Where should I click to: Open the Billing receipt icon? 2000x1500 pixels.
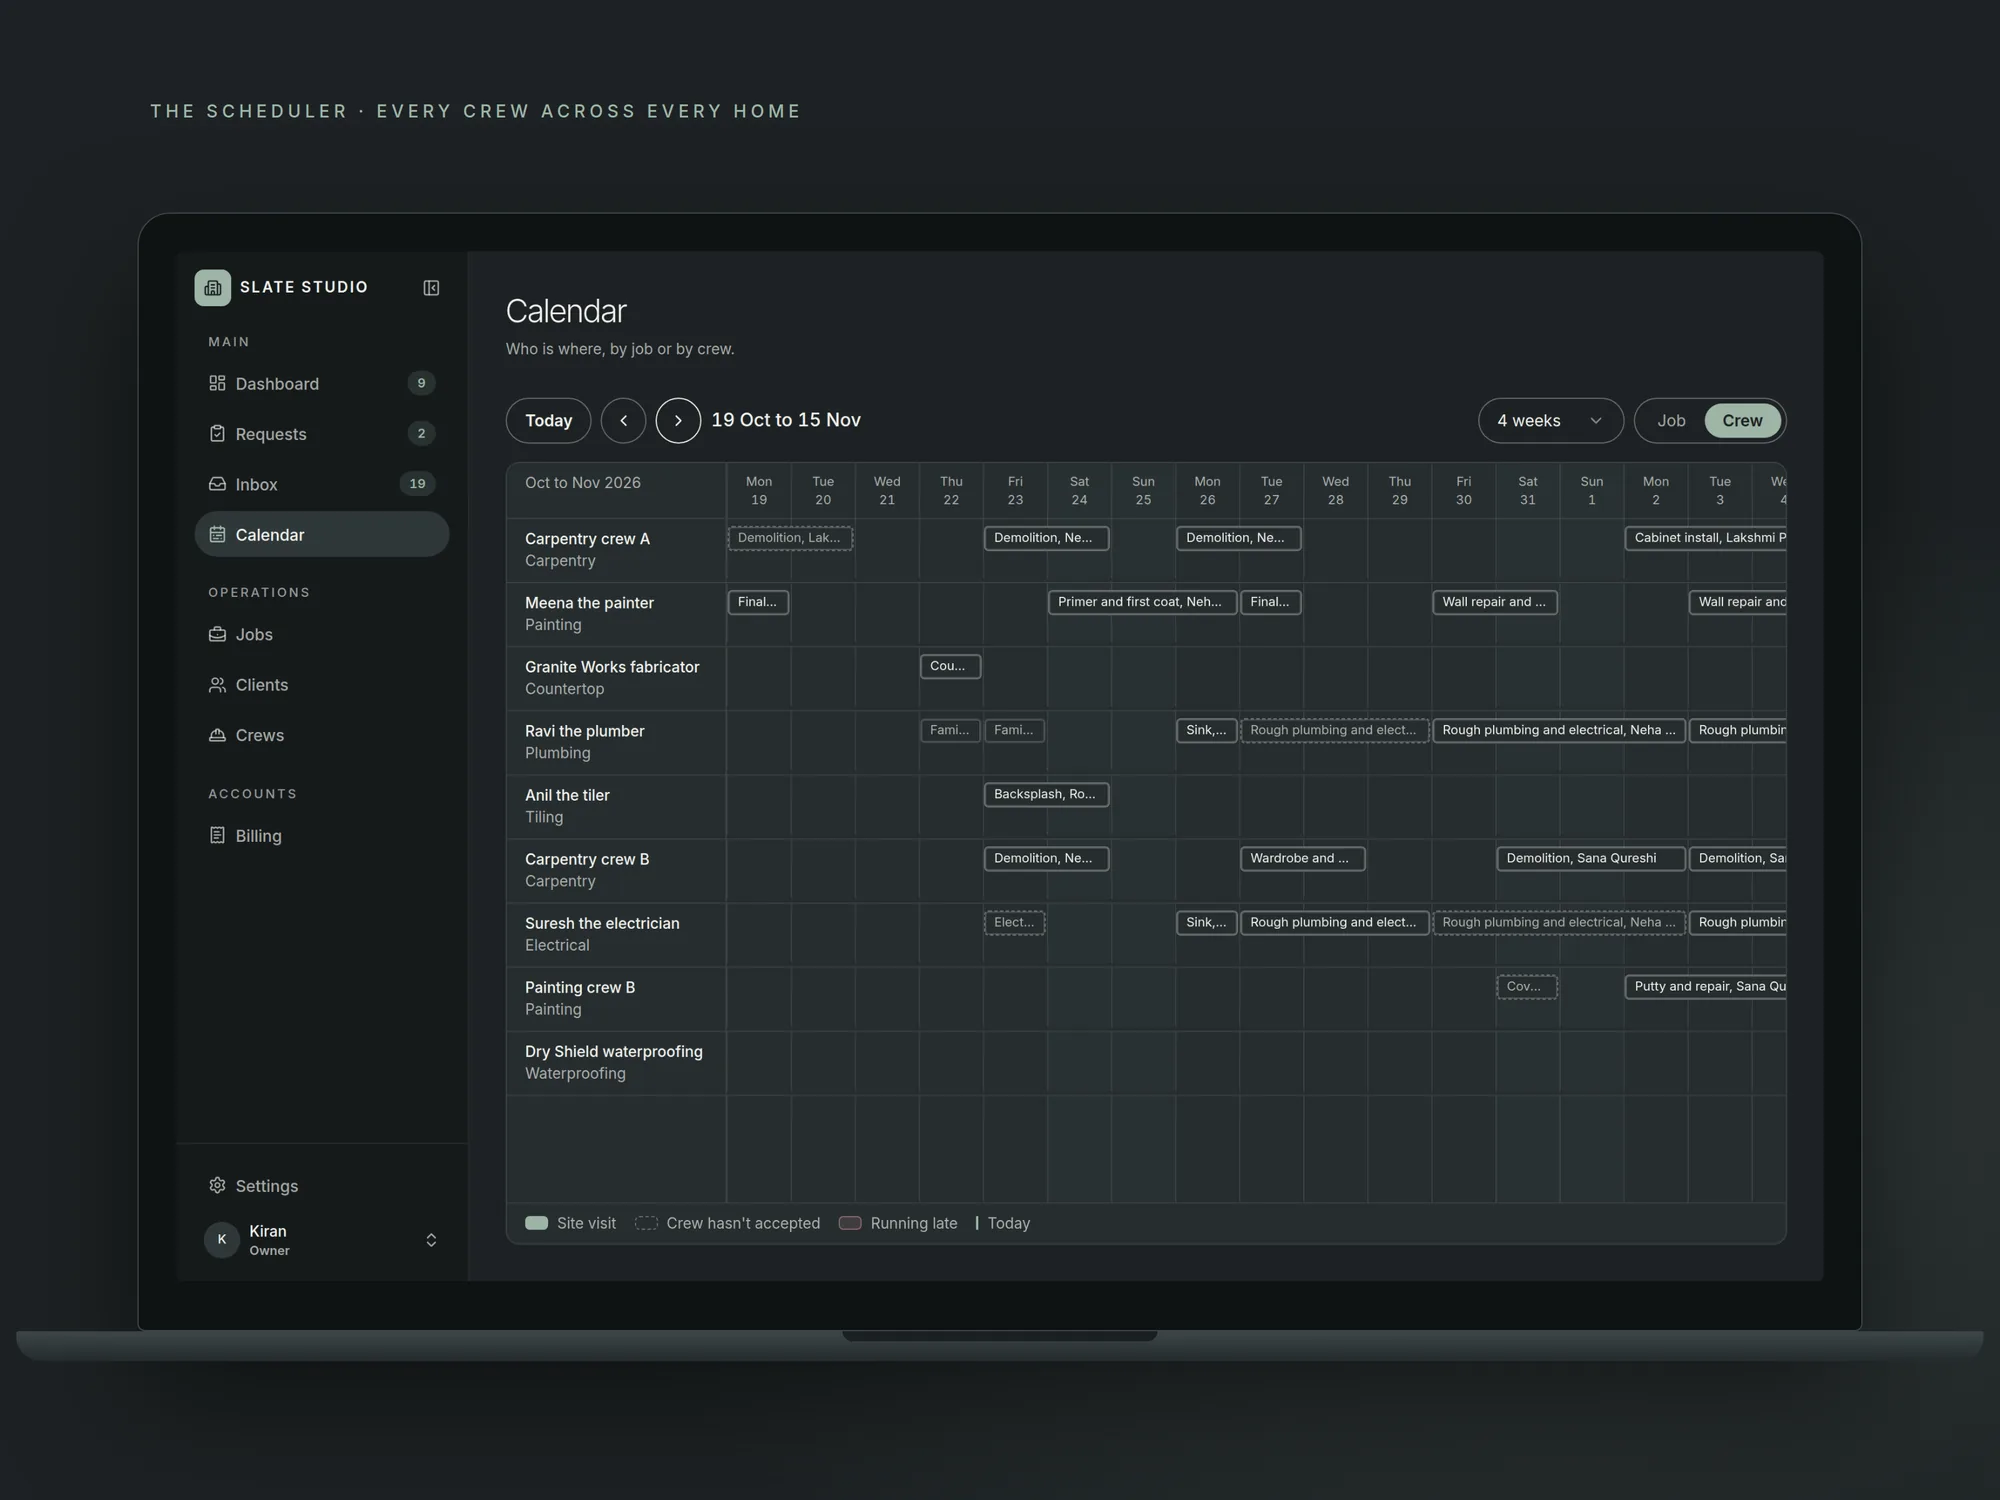pyautogui.click(x=217, y=835)
